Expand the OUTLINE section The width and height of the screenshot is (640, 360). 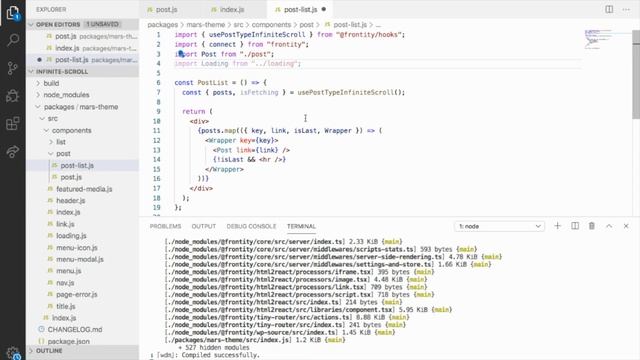[83, 351]
